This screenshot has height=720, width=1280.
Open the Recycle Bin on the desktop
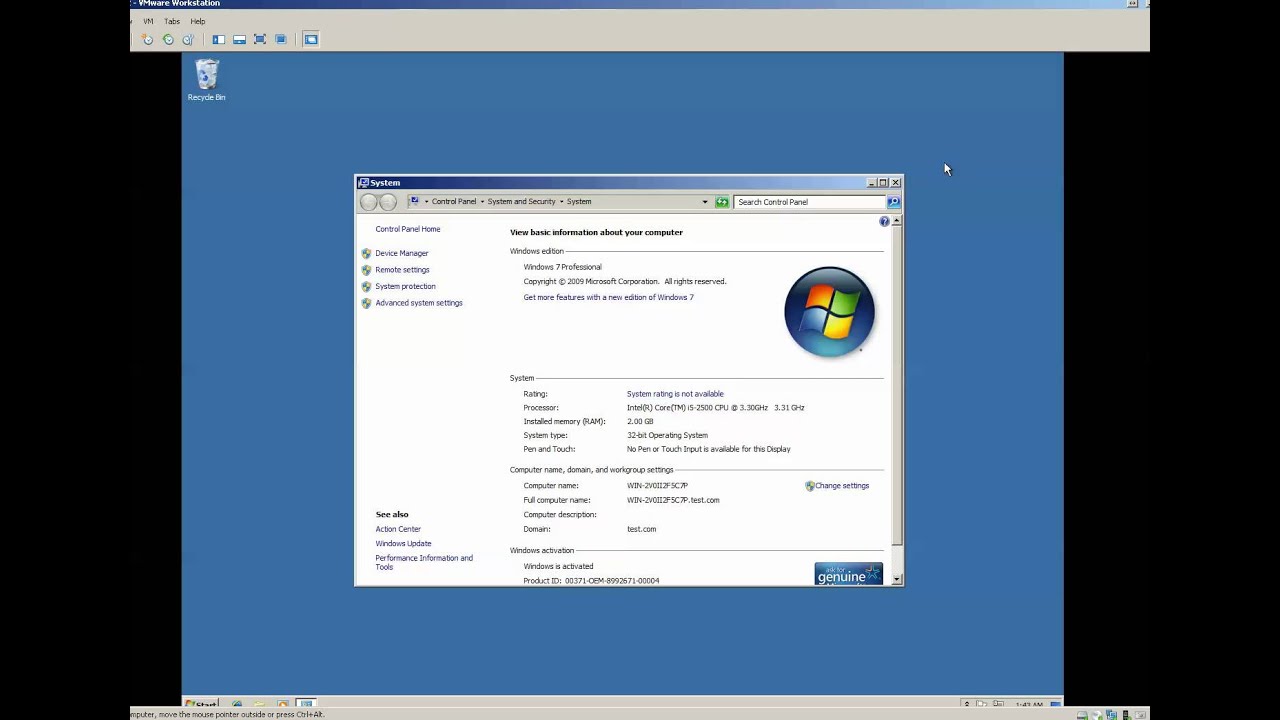point(207,80)
